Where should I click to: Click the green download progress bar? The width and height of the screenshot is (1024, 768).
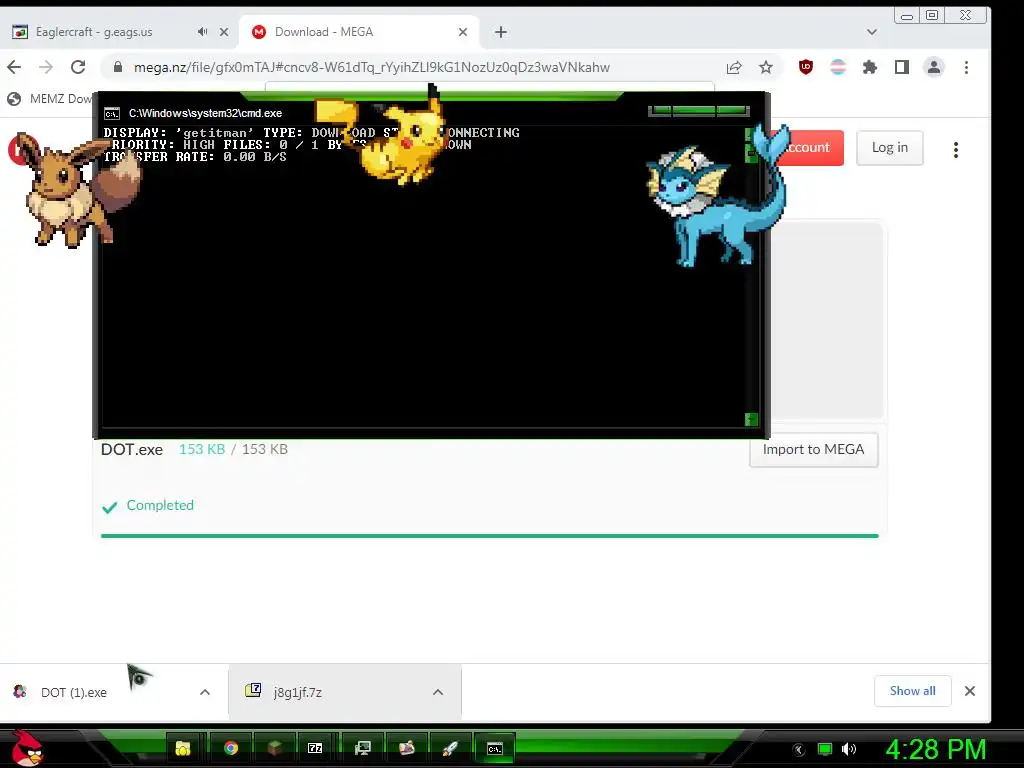490,536
